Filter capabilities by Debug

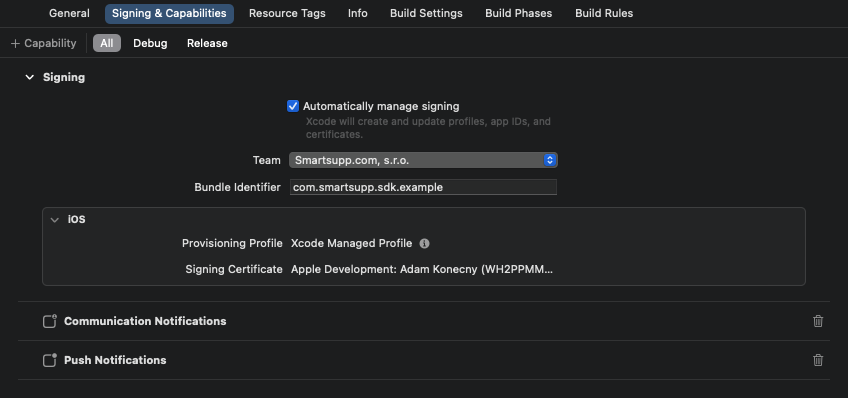point(150,43)
